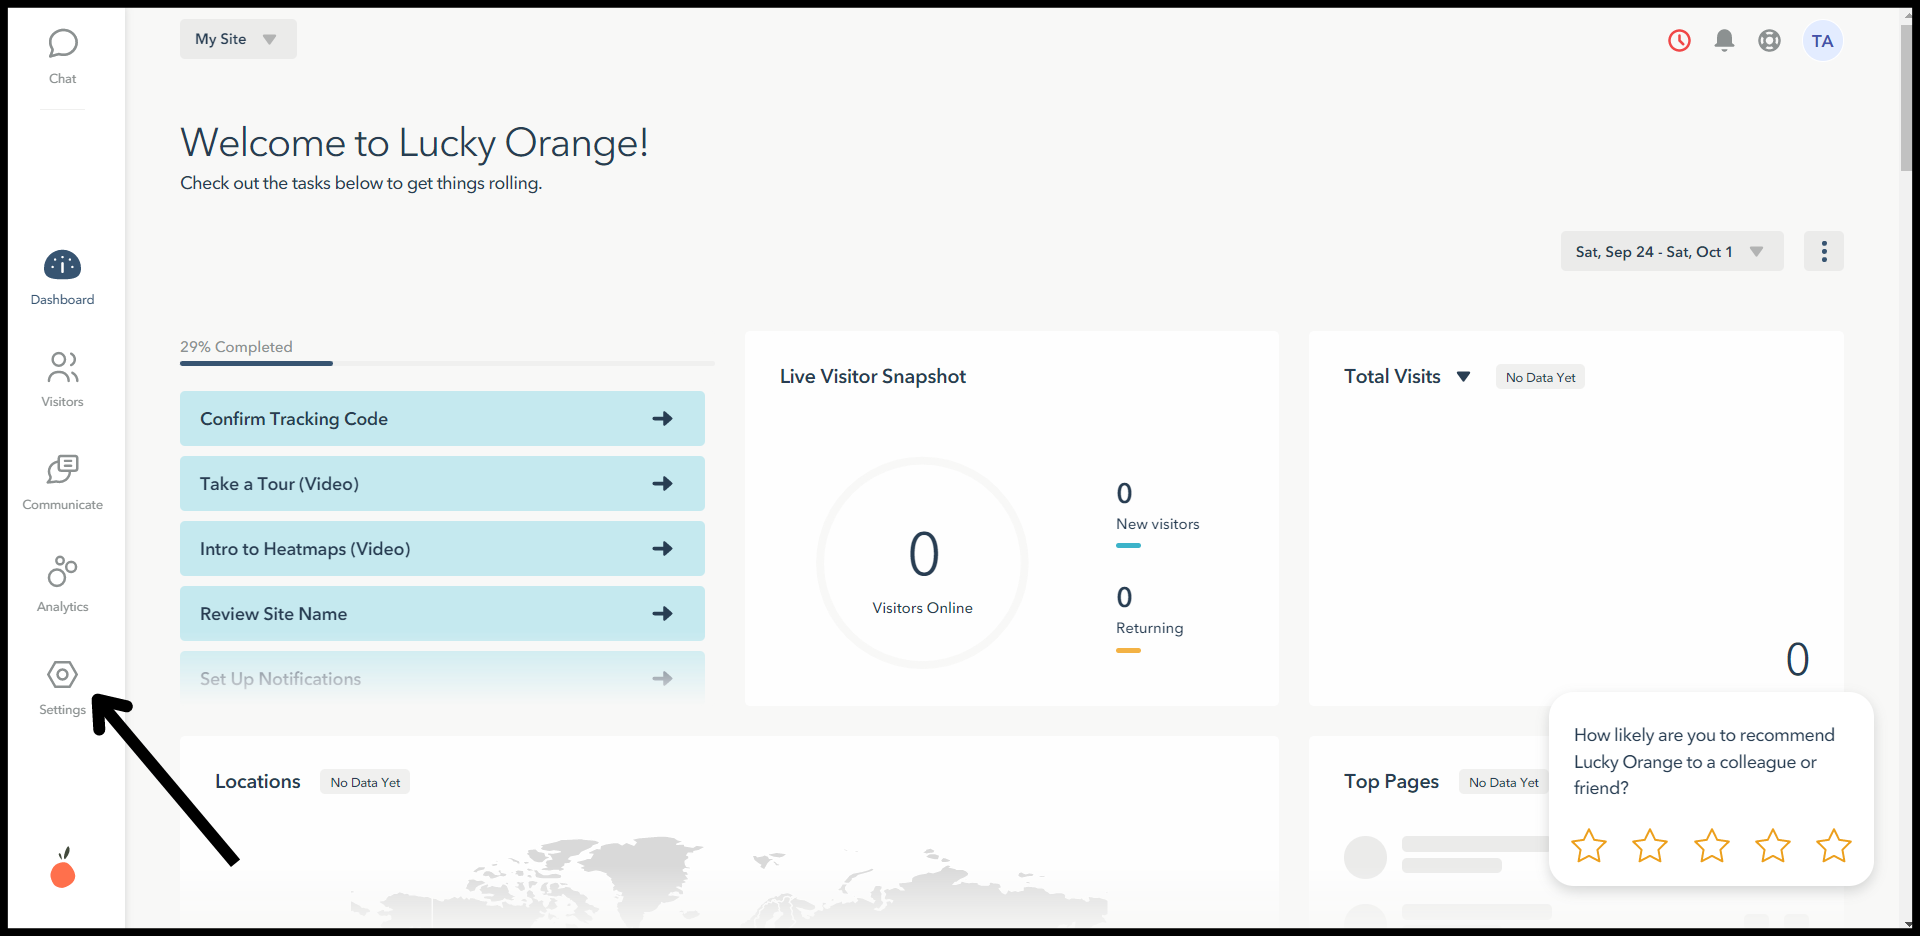Click the page vertical scrollbar

[x=1906, y=100]
